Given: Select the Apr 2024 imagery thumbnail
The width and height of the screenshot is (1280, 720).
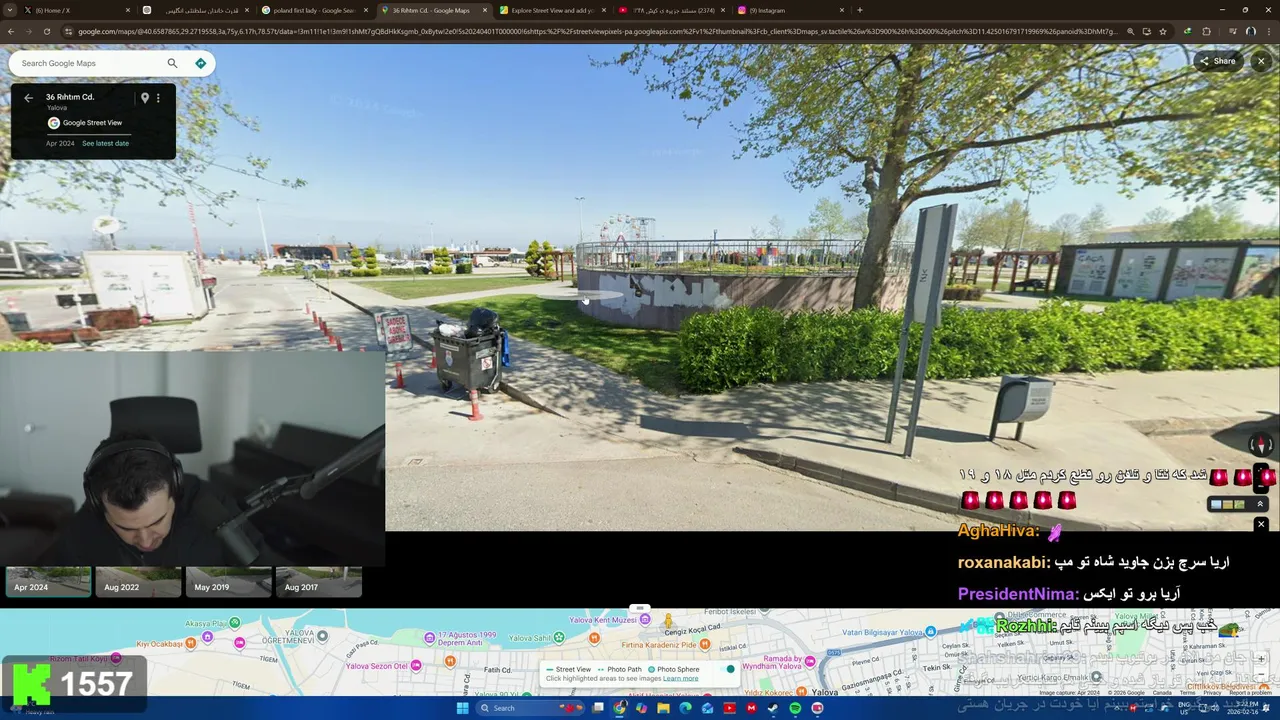Looking at the screenshot, I should click(48, 582).
